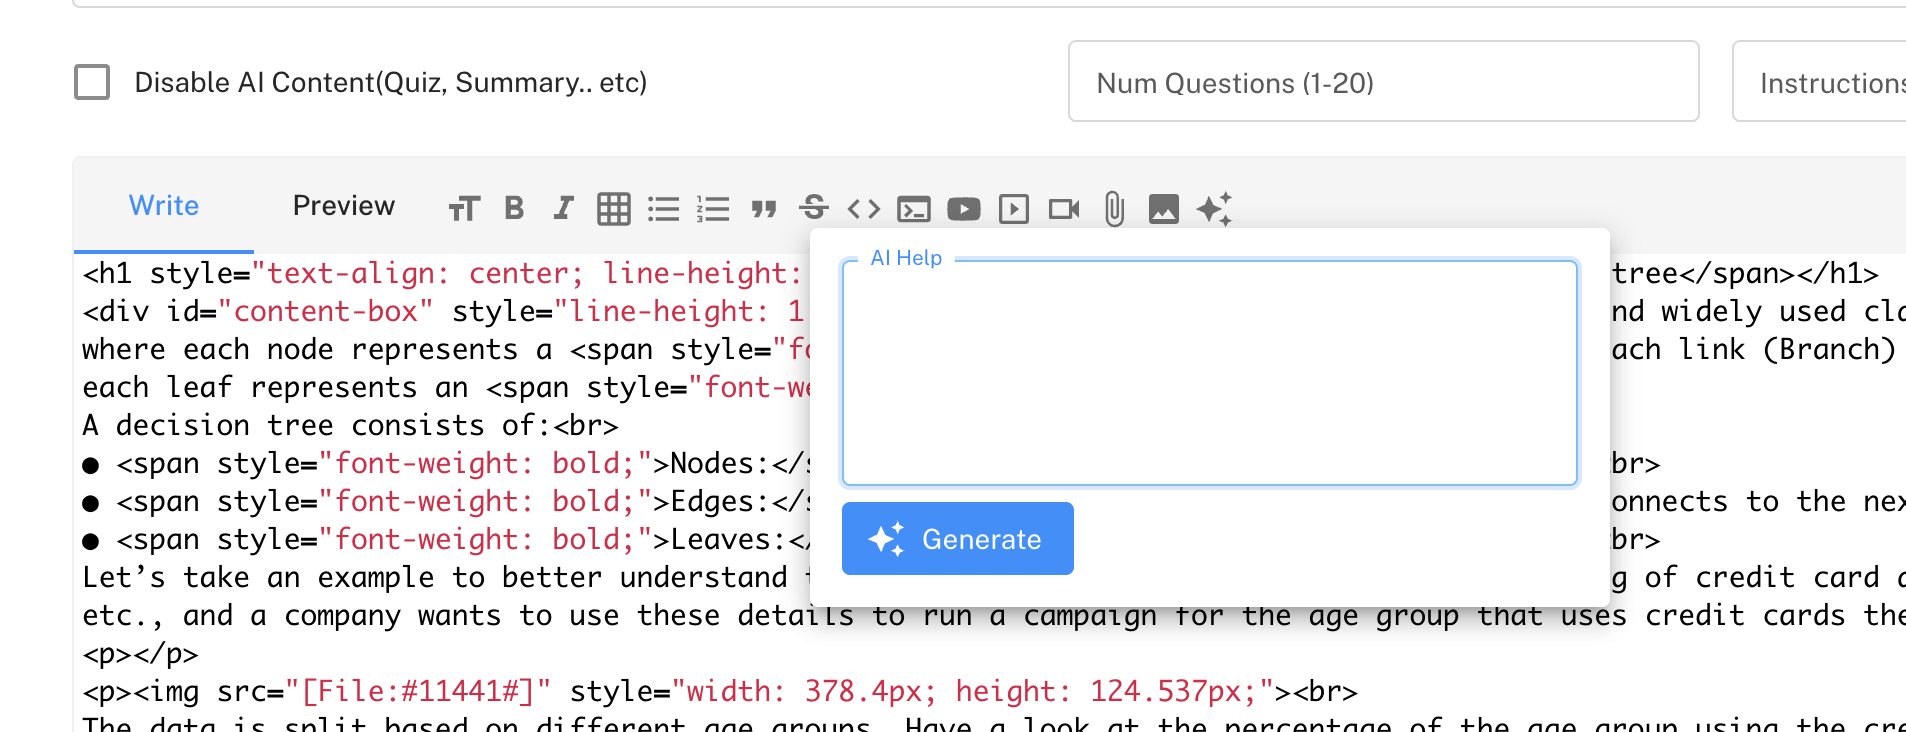Enable the Disable AI Content checkbox
The image size is (1906, 732).
tap(92, 82)
